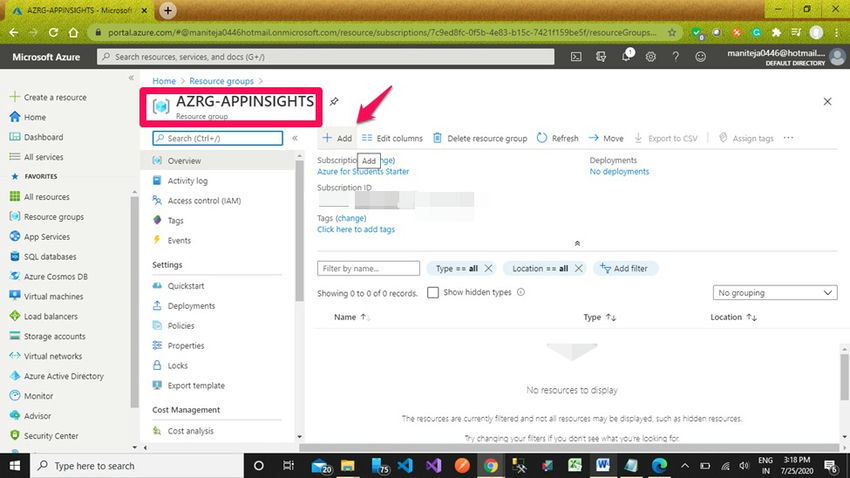Image resolution: width=850 pixels, height=478 pixels.
Task: Send feedback via smiley icon
Action: pyautogui.click(x=700, y=56)
